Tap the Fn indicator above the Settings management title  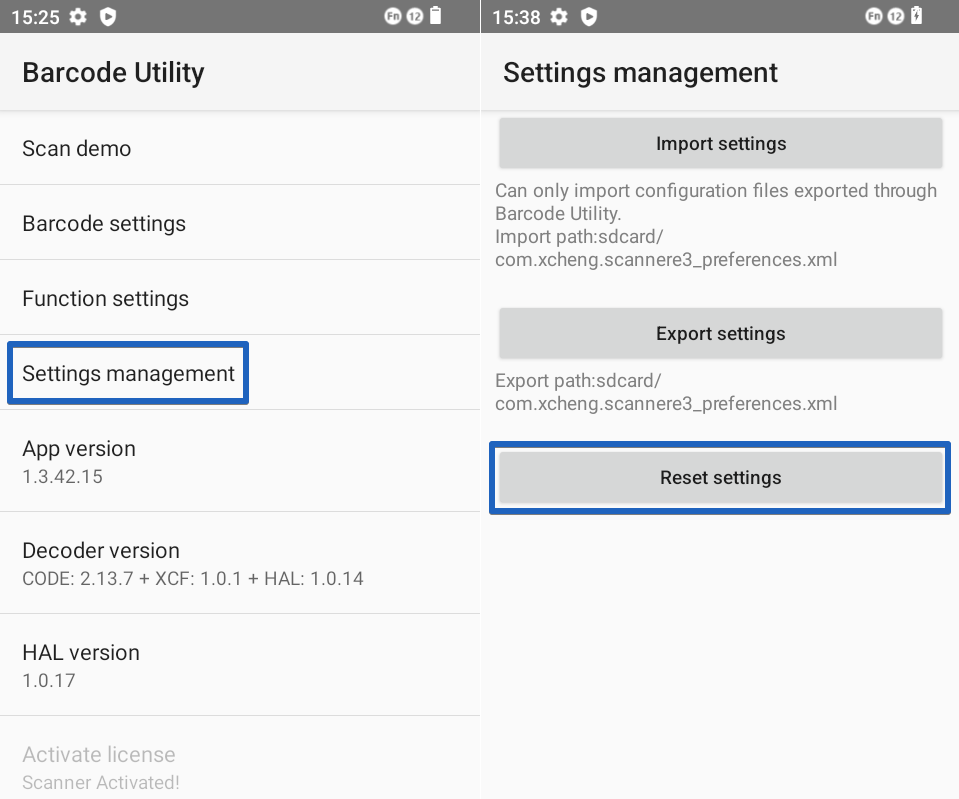[874, 17]
